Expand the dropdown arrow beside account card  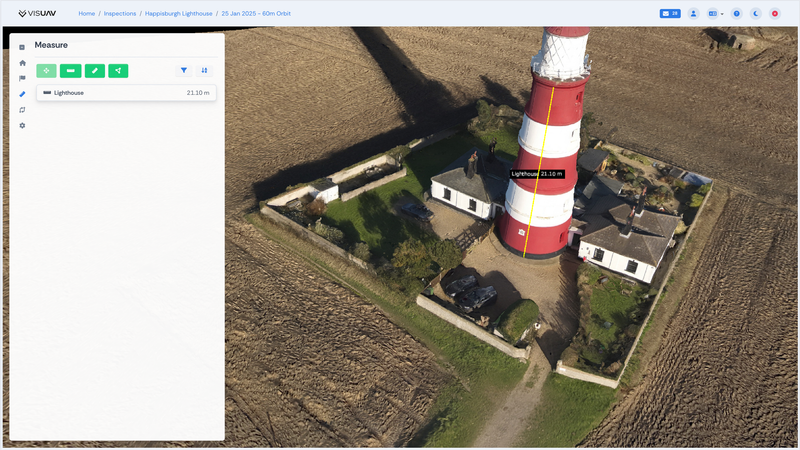pos(722,14)
